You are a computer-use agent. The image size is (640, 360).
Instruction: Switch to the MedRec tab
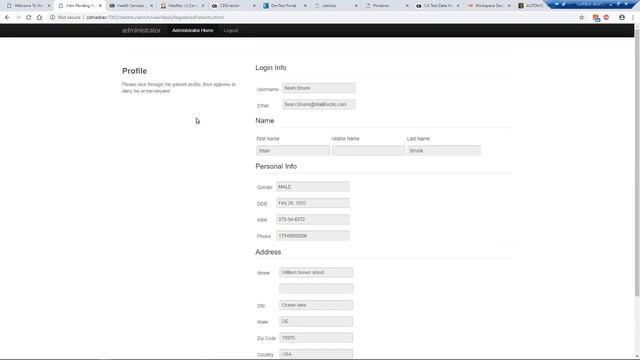click(x=182, y=6)
